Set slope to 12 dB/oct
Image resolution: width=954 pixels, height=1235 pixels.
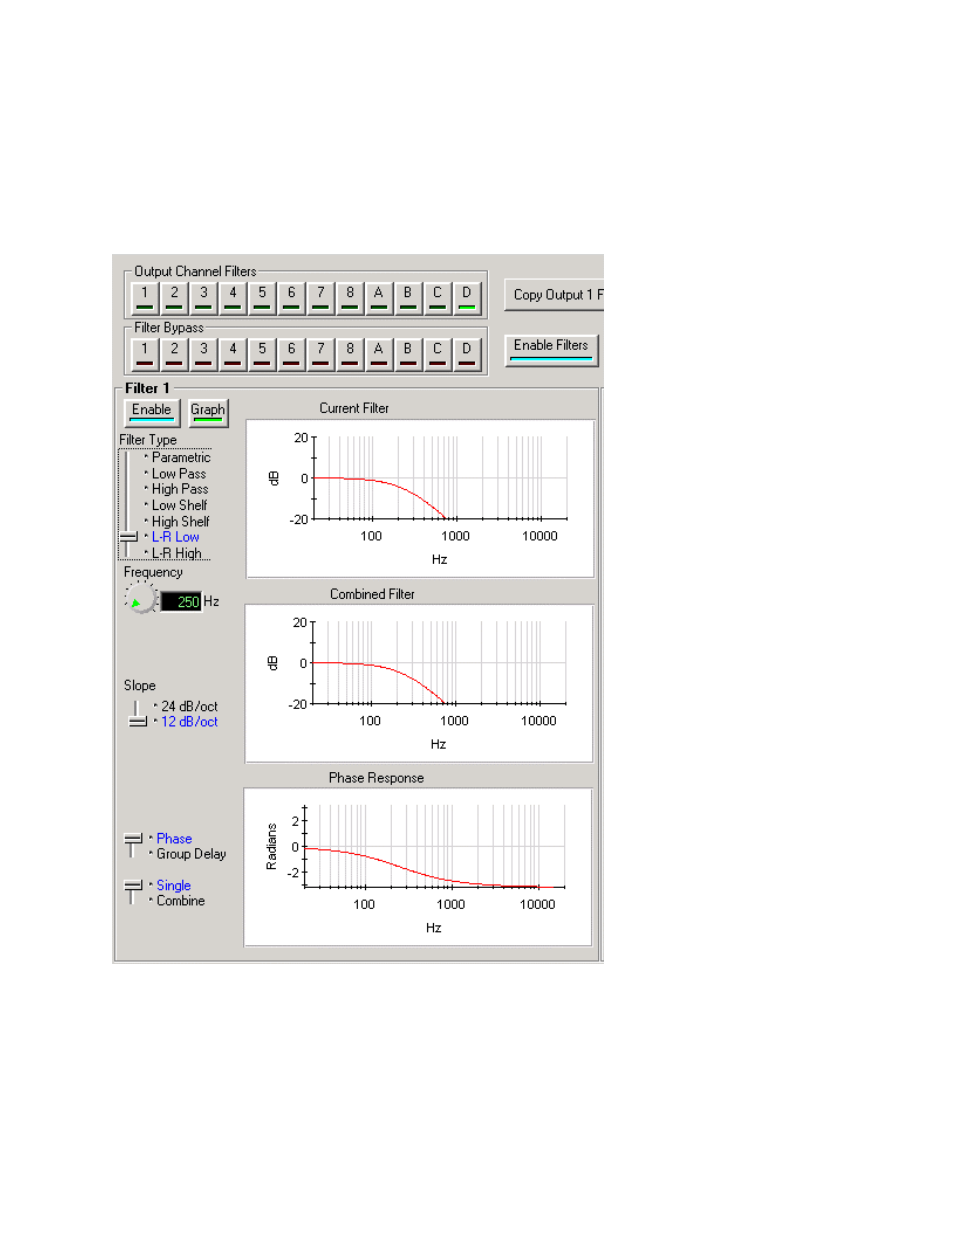coord(189,722)
